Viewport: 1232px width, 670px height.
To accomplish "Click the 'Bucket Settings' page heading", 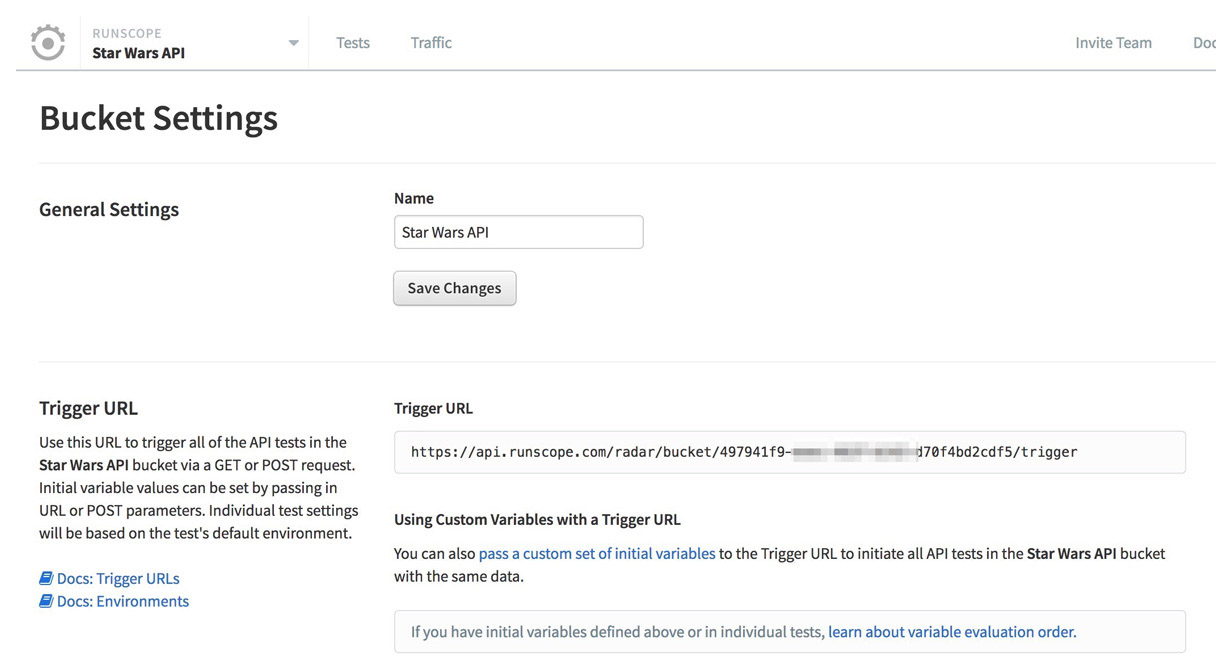I will [x=159, y=118].
